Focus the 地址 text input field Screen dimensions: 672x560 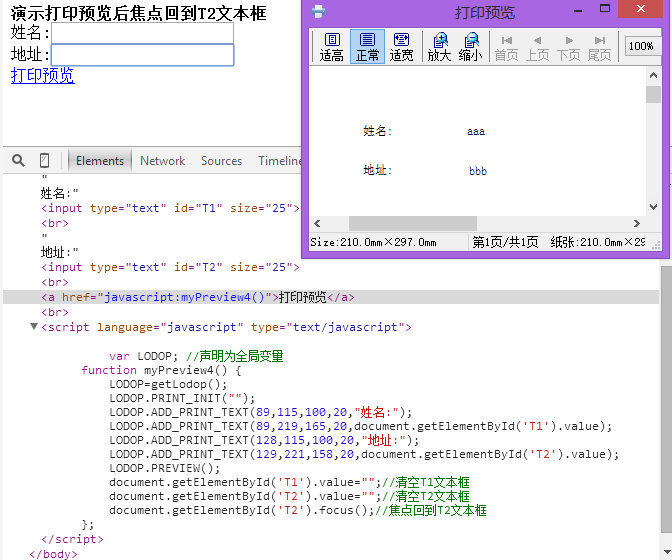click(142, 55)
